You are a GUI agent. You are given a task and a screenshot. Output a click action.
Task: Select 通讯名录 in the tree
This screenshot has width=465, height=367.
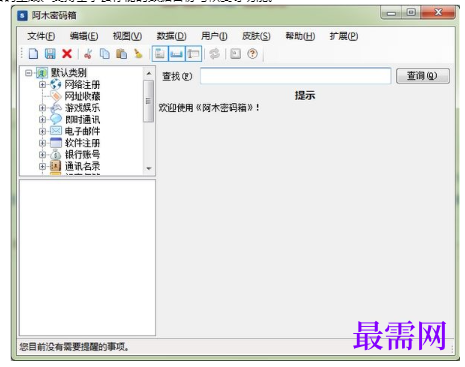82,166
